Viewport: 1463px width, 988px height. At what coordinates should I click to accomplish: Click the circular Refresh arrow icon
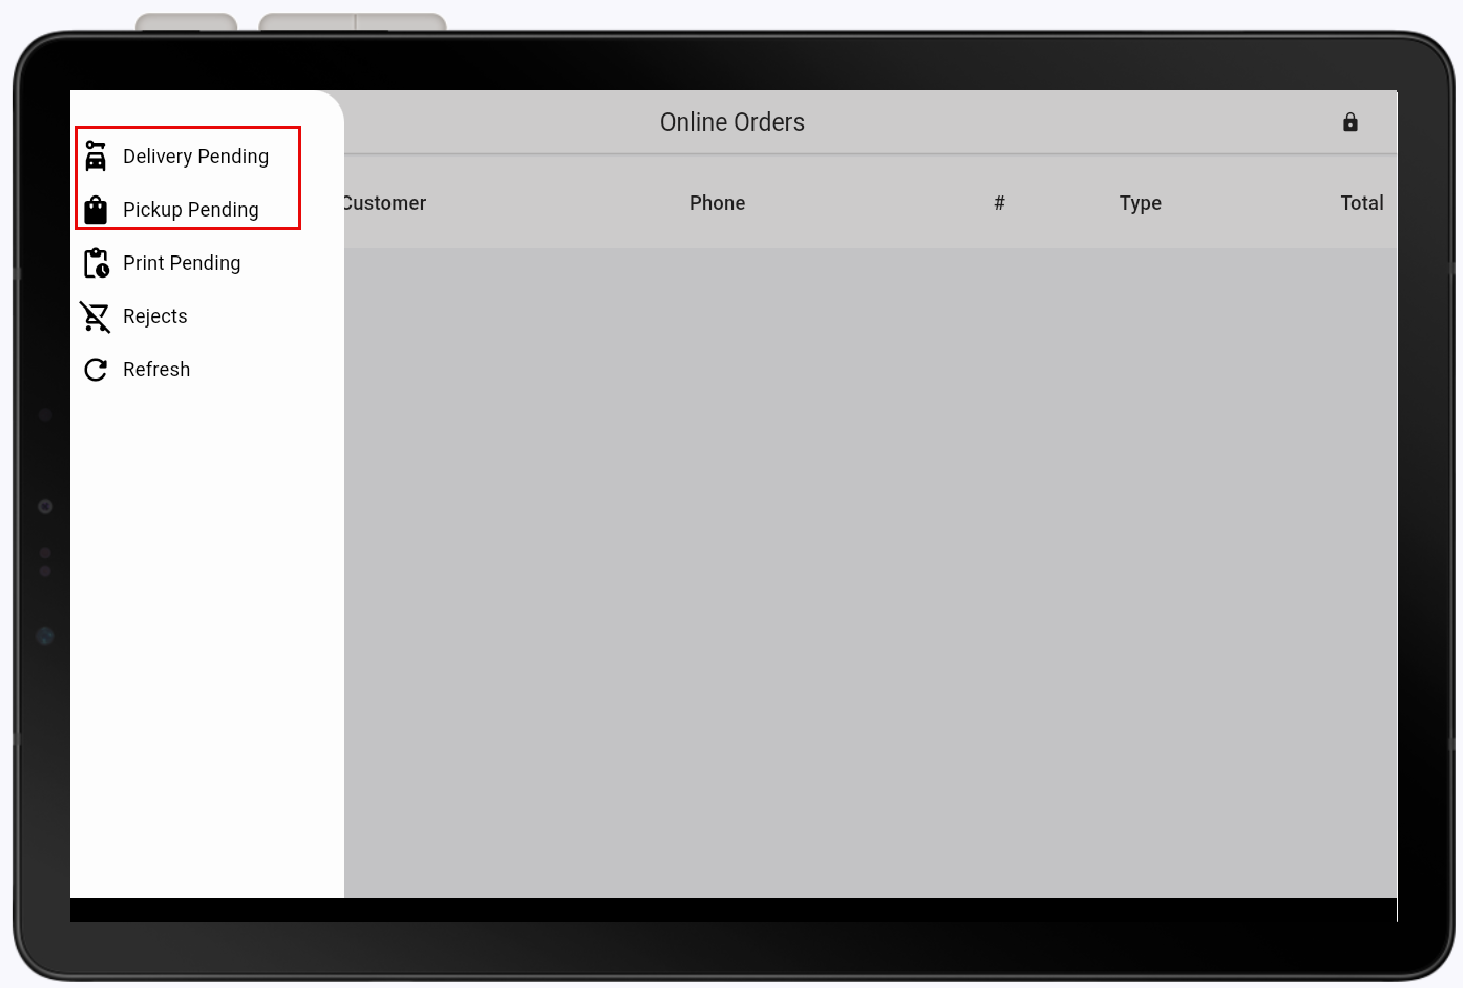pyautogui.click(x=95, y=369)
